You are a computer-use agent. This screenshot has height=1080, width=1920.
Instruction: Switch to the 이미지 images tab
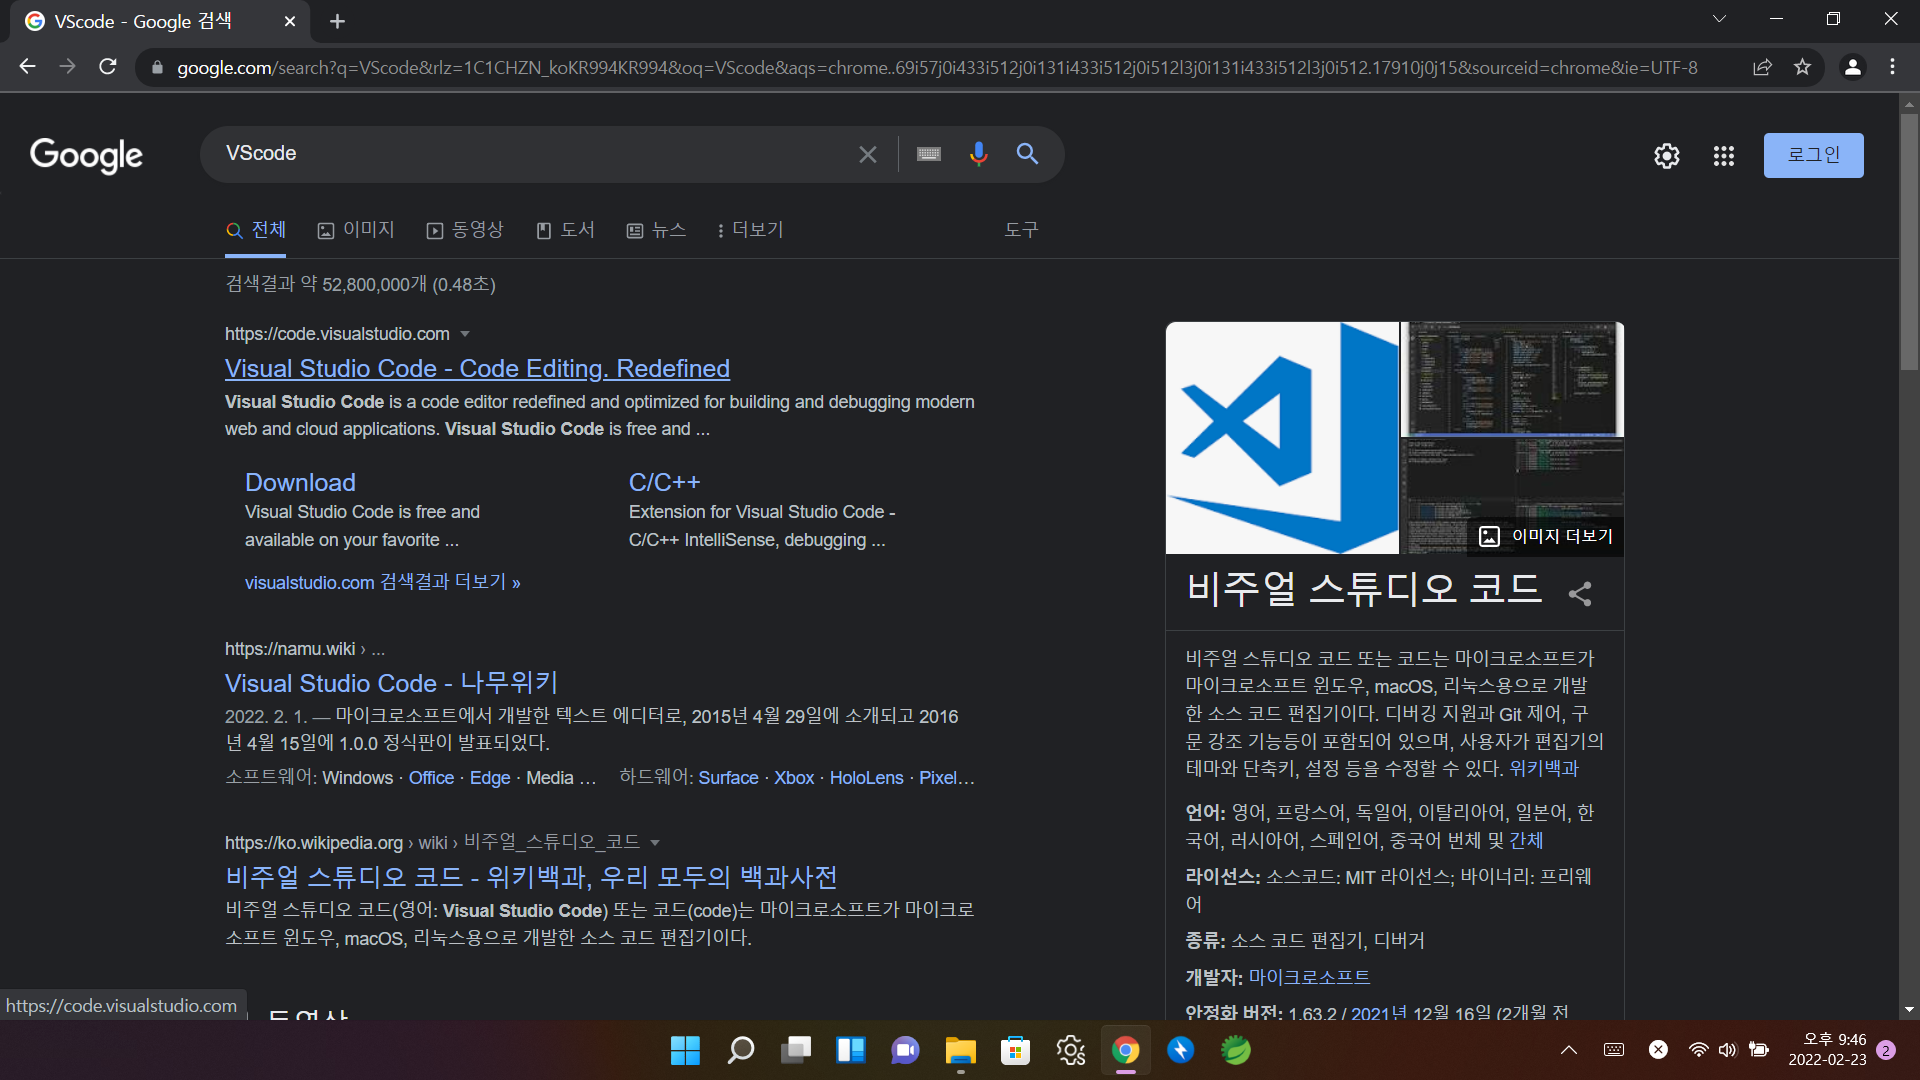click(356, 230)
